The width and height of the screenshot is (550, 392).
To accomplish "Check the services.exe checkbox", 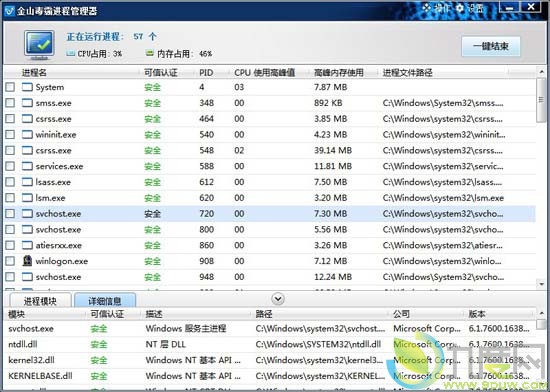I will click(10, 166).
